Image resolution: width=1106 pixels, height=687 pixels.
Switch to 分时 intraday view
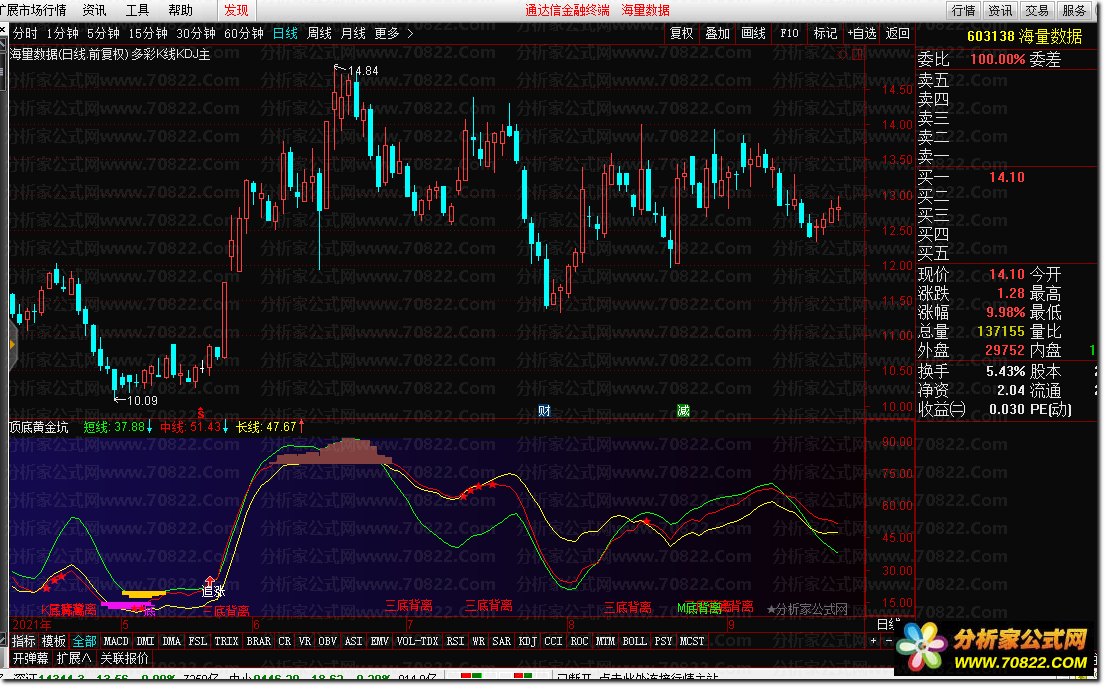click(25, 33)
